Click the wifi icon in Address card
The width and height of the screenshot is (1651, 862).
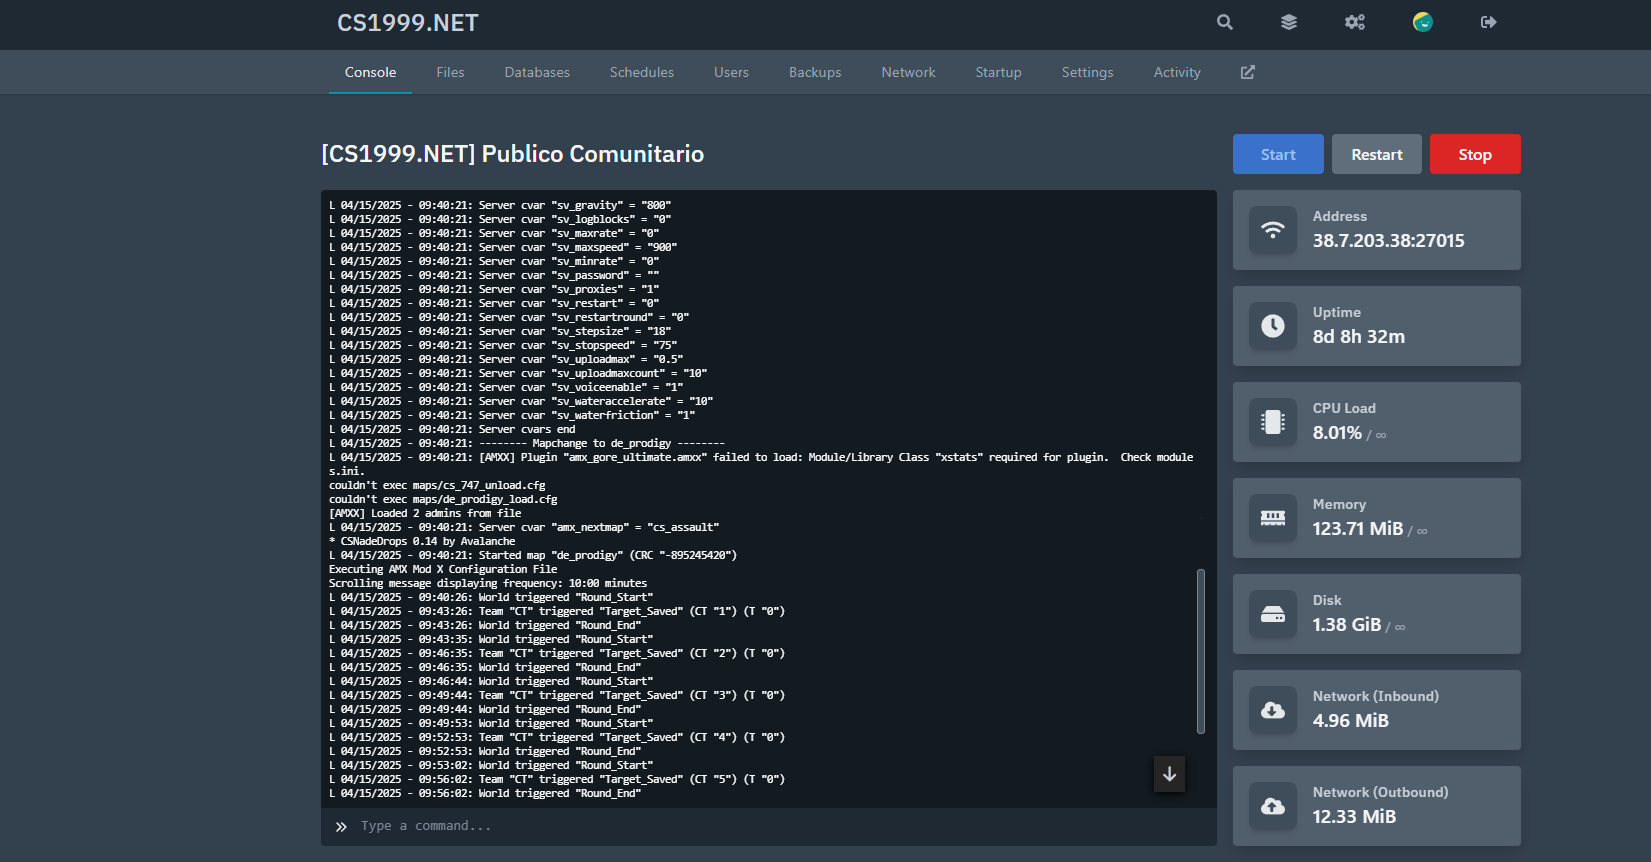1273,230
